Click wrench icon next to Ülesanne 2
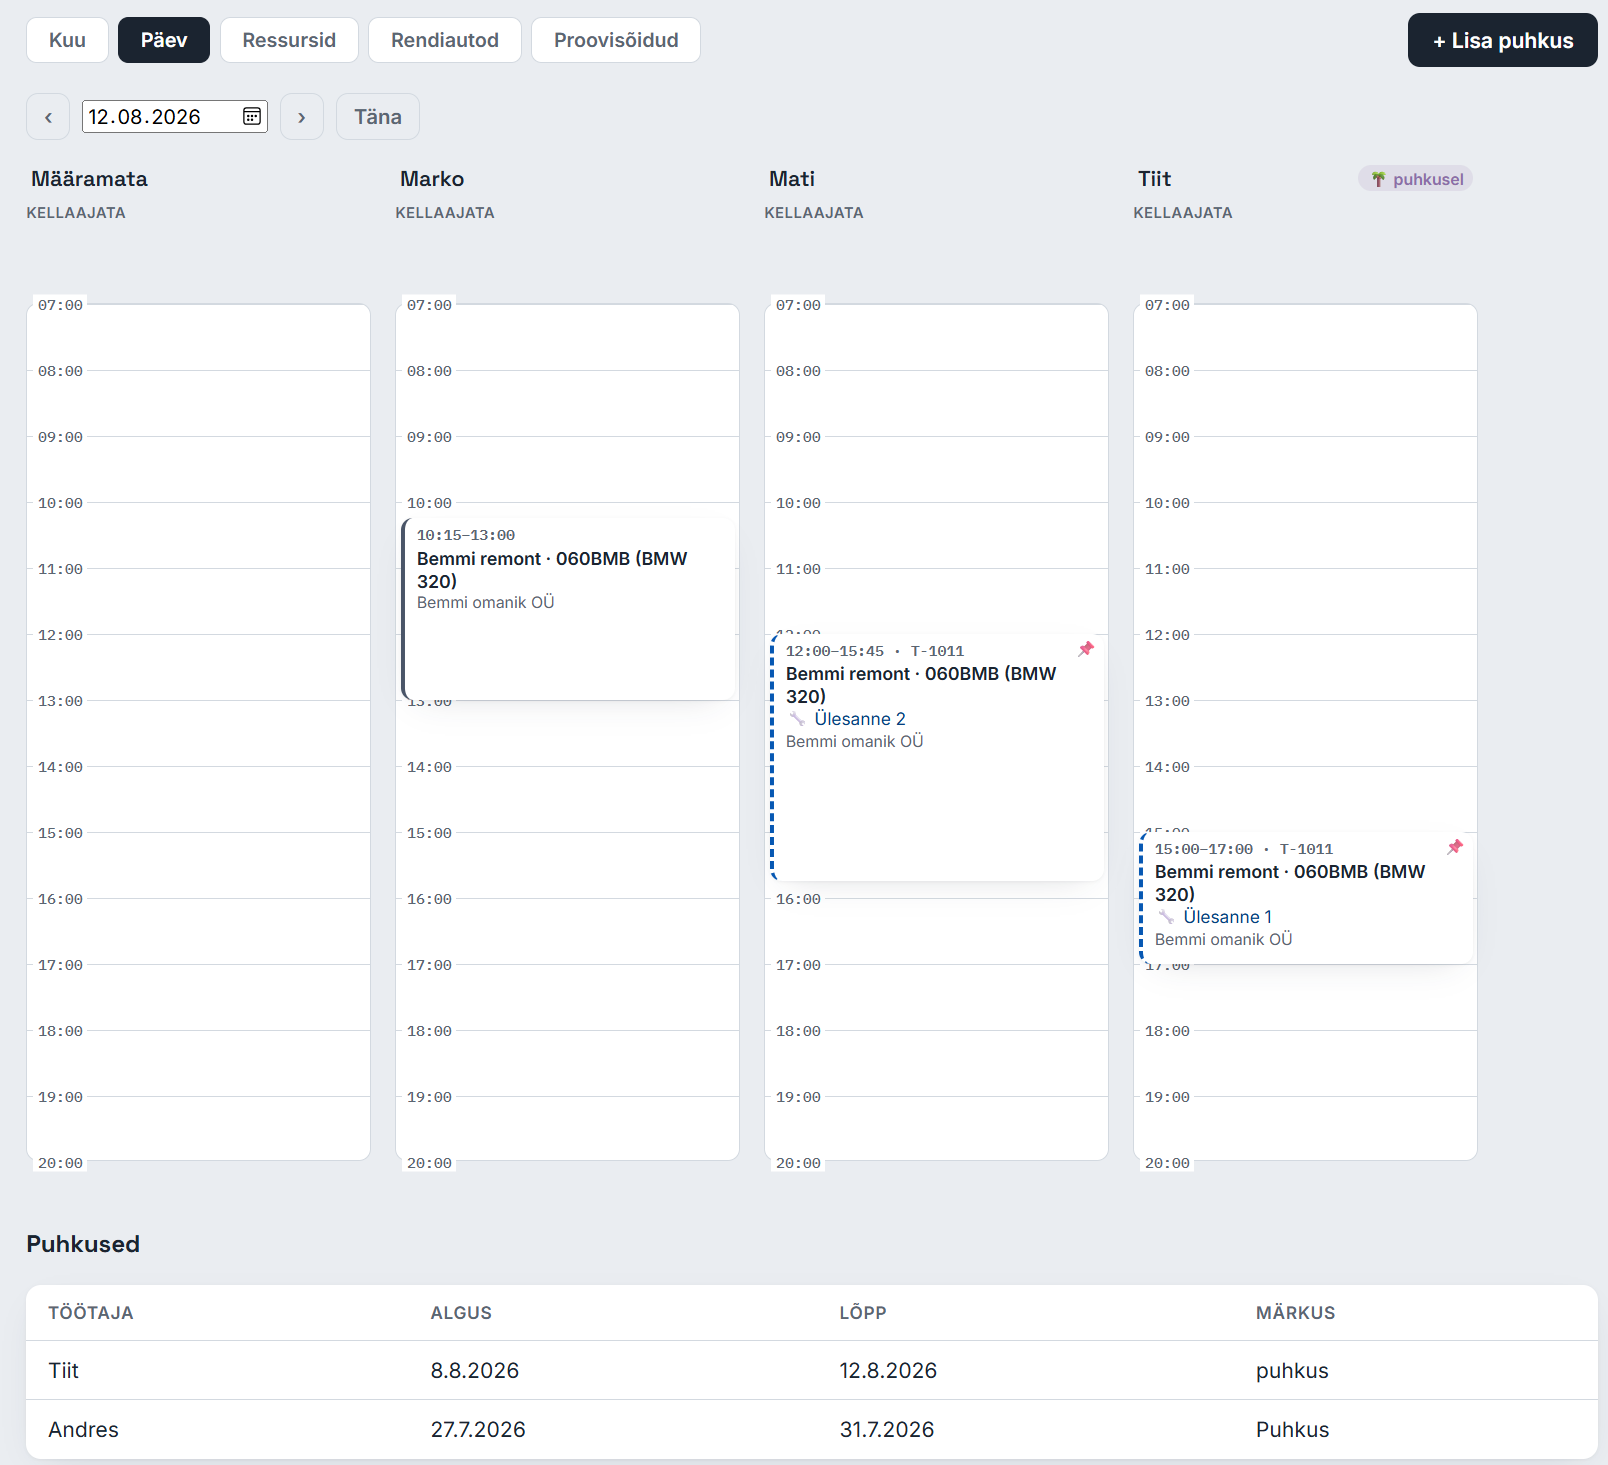The height and width of the screenshot is (1465, 1608). pos(797,719)
